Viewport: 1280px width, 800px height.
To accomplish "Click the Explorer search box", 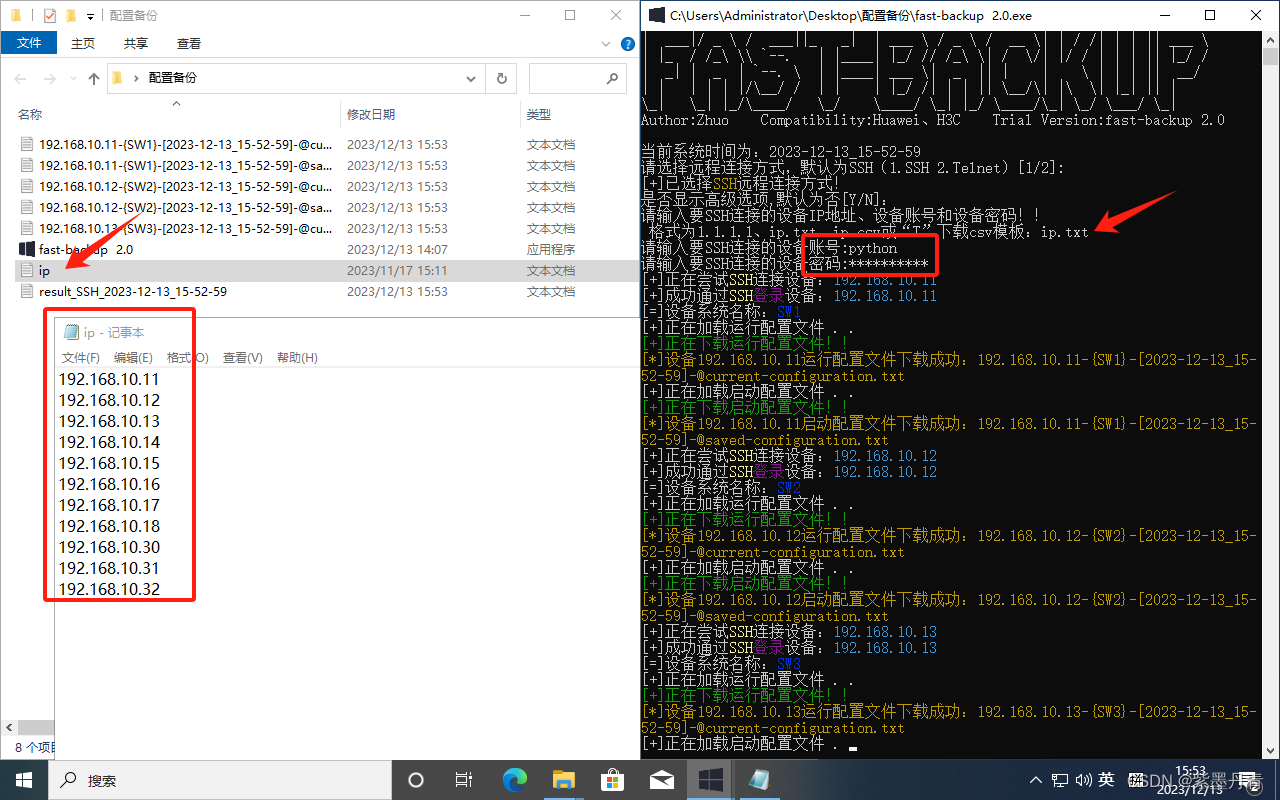I will coord(577,78).
